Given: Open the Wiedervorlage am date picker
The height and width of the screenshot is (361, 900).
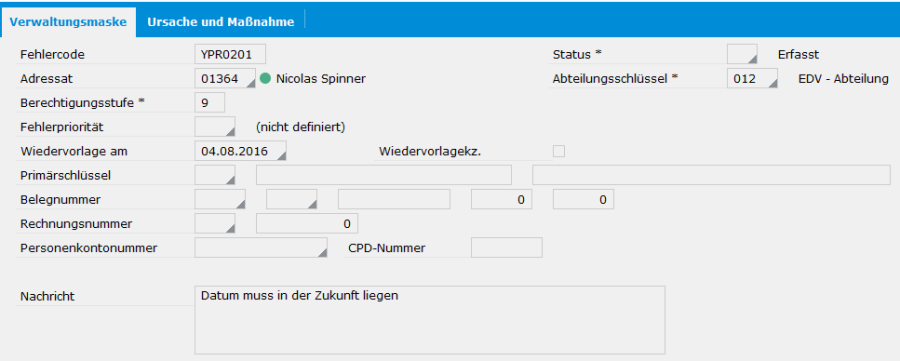Looking at the screenshot, I should pos(240,151).
